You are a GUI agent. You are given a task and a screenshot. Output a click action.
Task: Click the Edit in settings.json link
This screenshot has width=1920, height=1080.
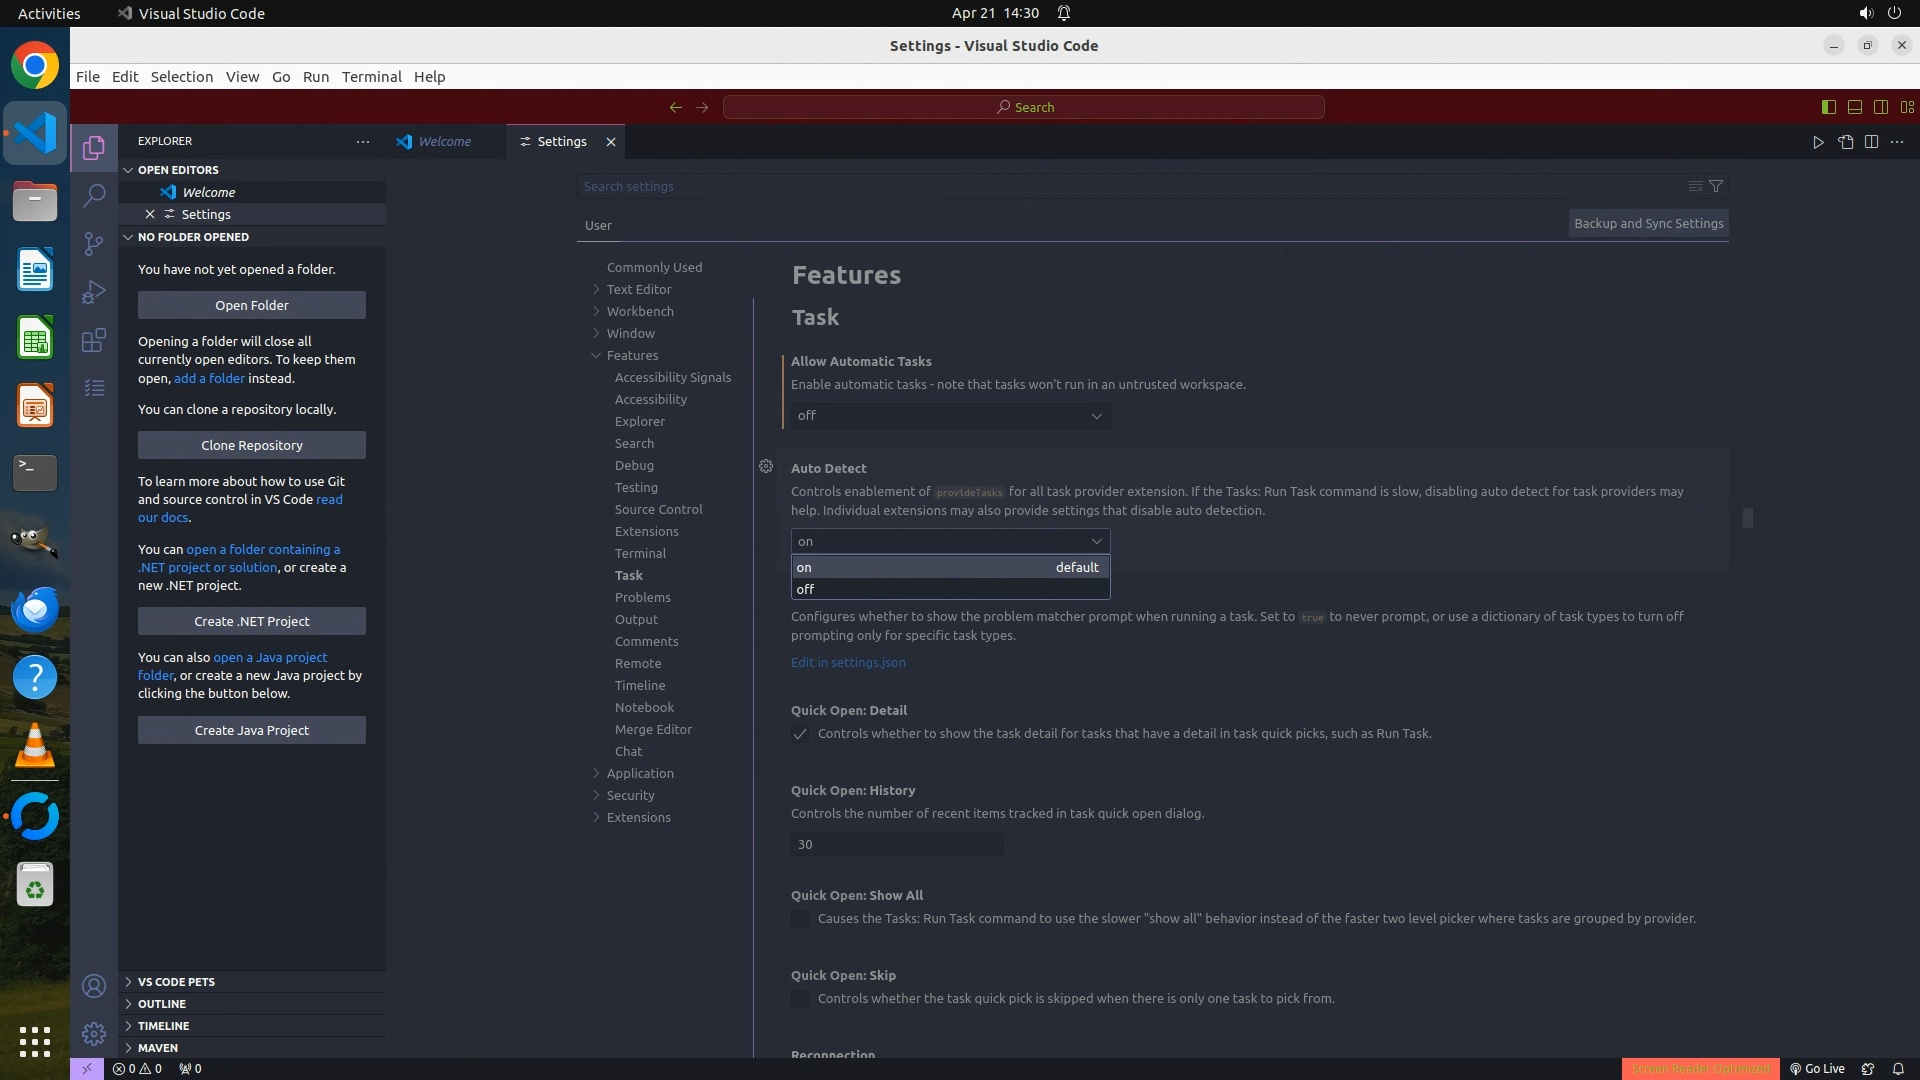click(x=848, y=662)
